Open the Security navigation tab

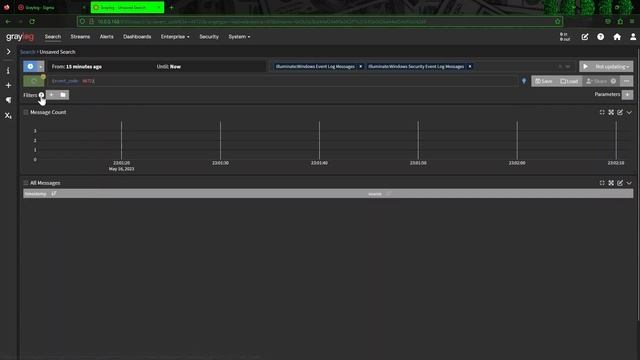209,37
